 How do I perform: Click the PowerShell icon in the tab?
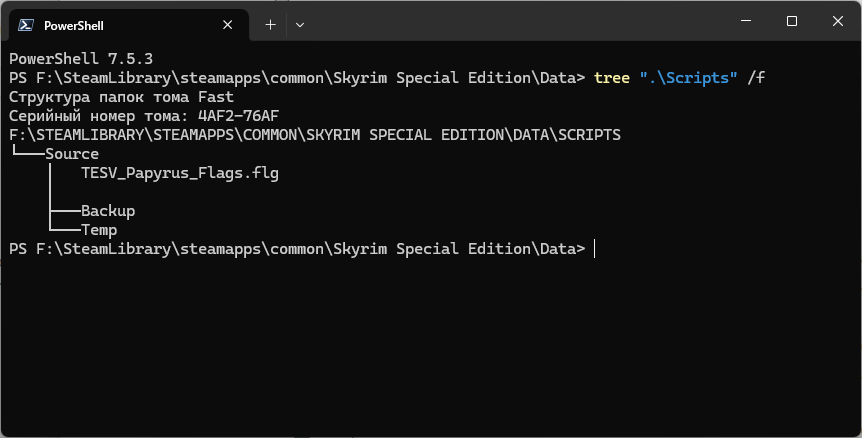(26, 25)
